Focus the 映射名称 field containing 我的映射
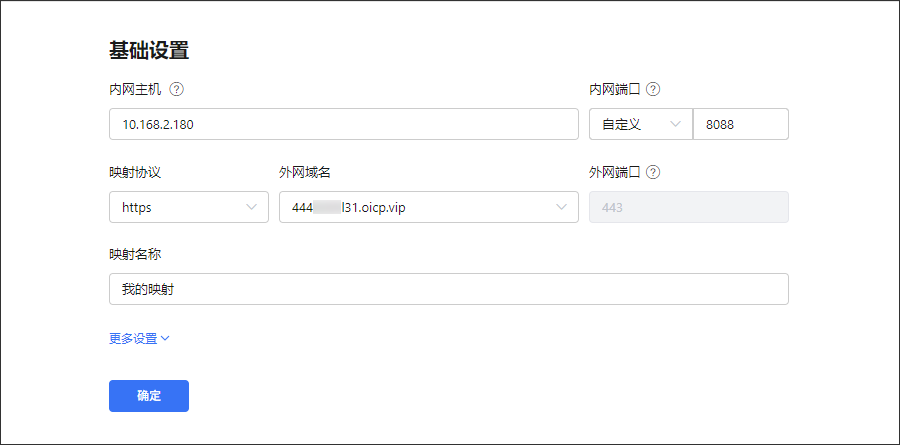The image size is (900, 445). 448,289
